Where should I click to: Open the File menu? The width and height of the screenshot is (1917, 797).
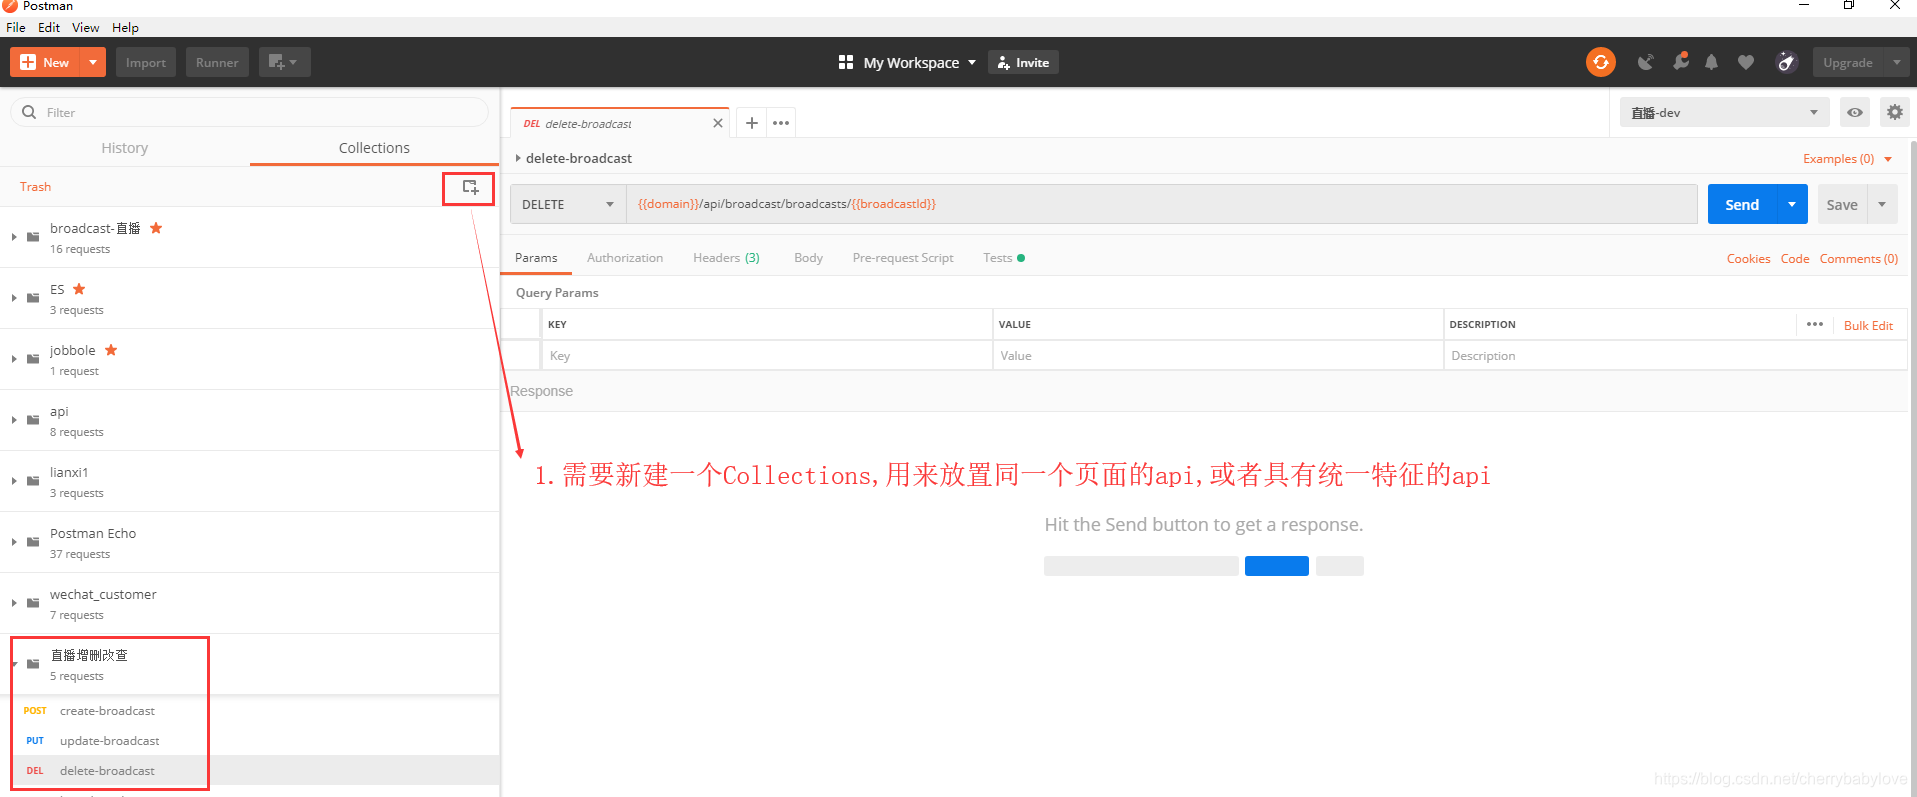pyautogui.click(x=16, y=27)
